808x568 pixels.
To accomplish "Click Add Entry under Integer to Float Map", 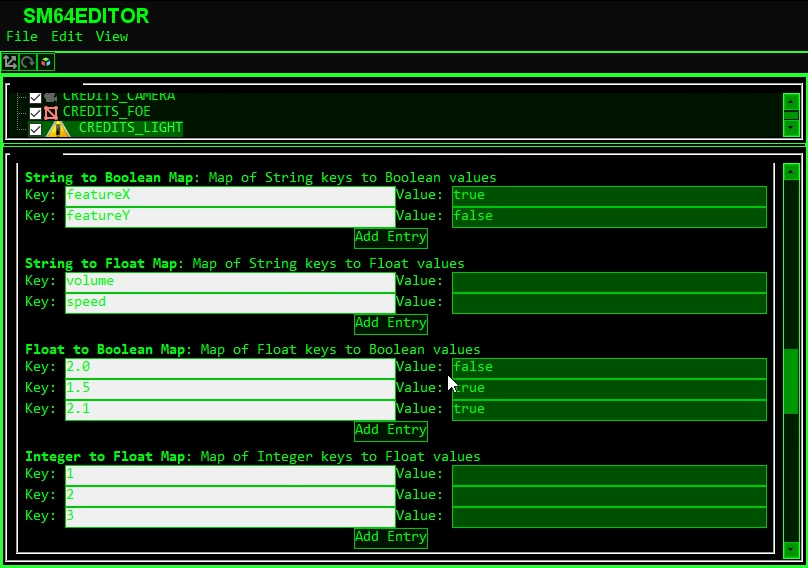I will tap(391, 537).
